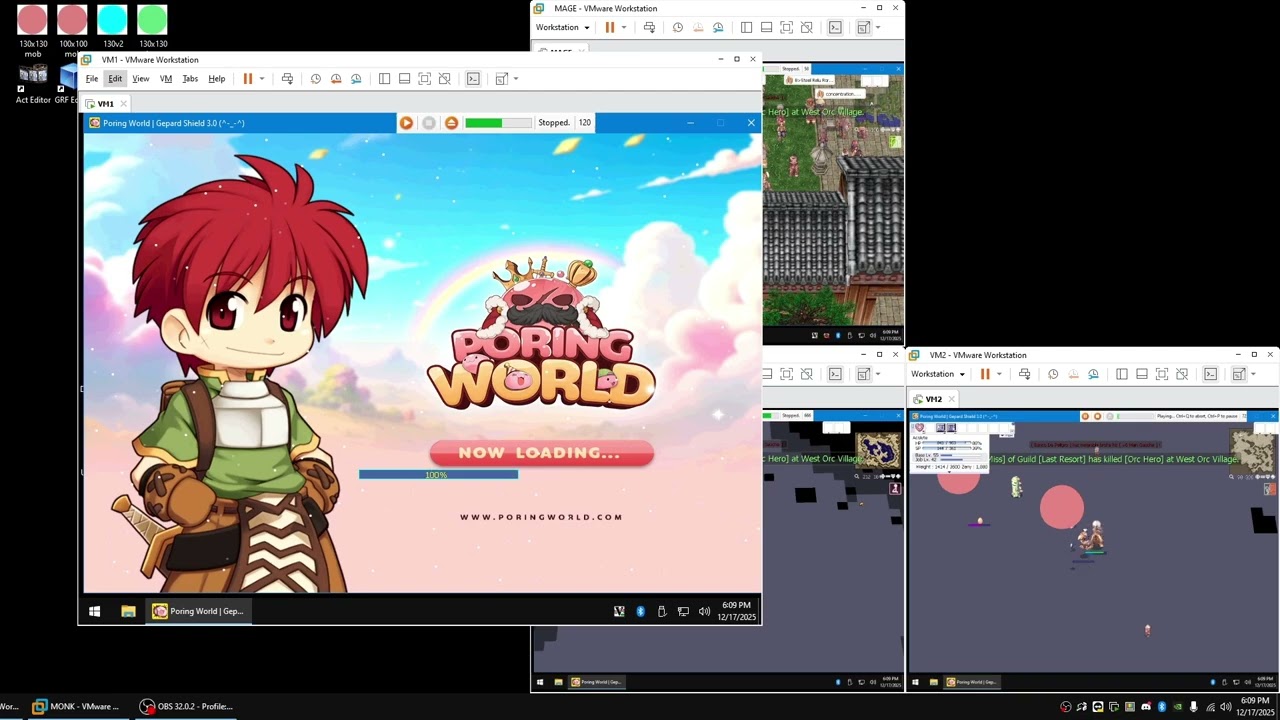The height and width of the screenshot is (720, 1280).
Task: Toggle console view in MAGE toolbar
Action: click(835, 28)
